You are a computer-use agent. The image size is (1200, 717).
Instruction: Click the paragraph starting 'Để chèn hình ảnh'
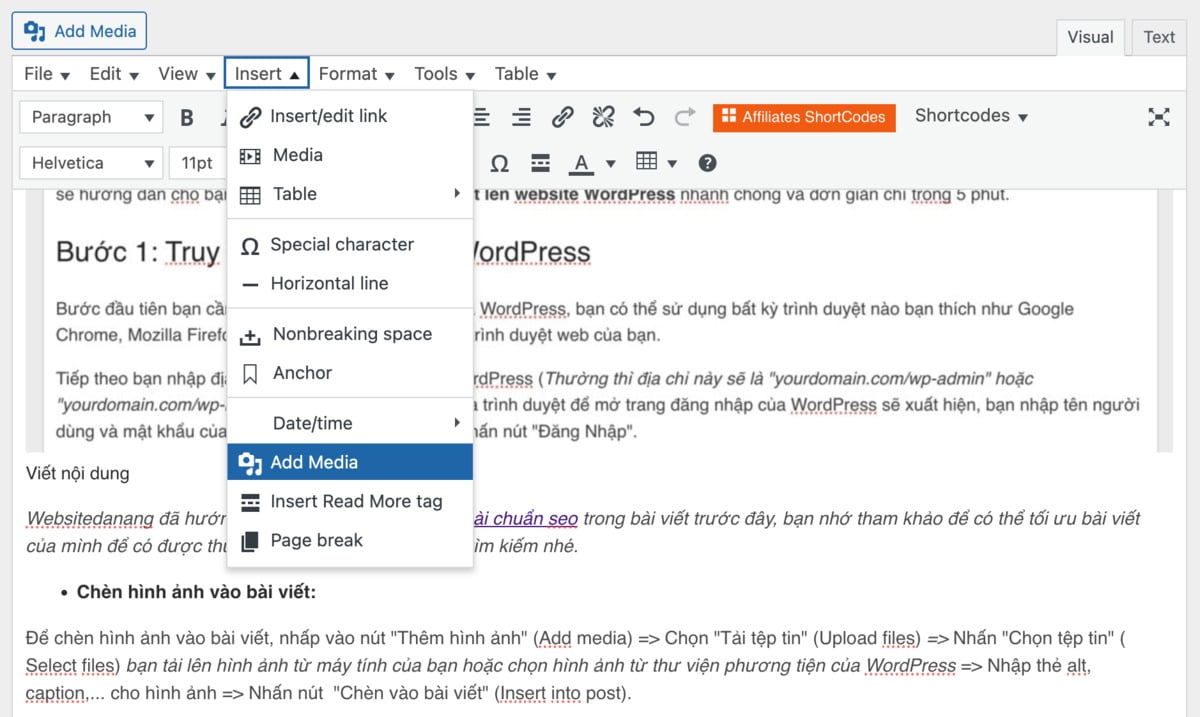tap(577, 665)
